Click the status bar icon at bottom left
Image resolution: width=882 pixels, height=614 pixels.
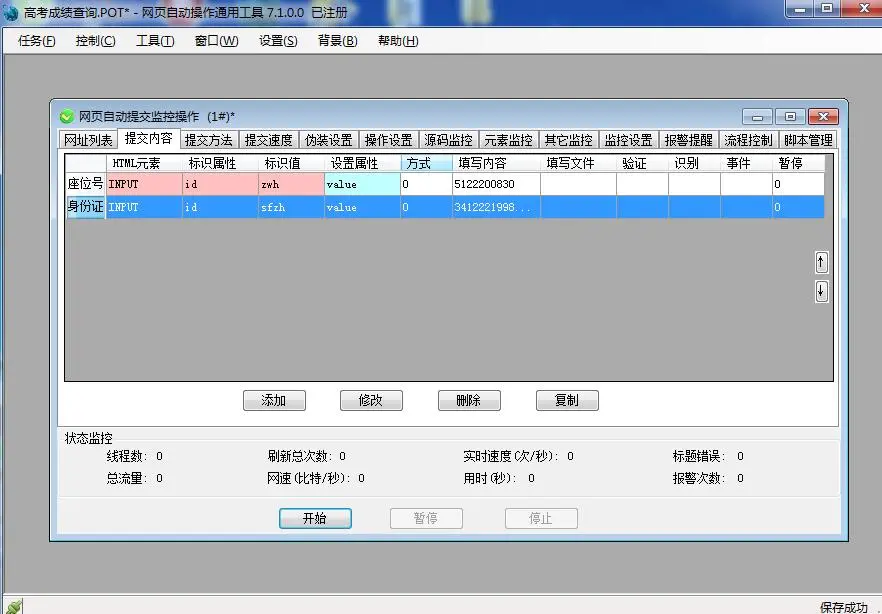[12, 606]
